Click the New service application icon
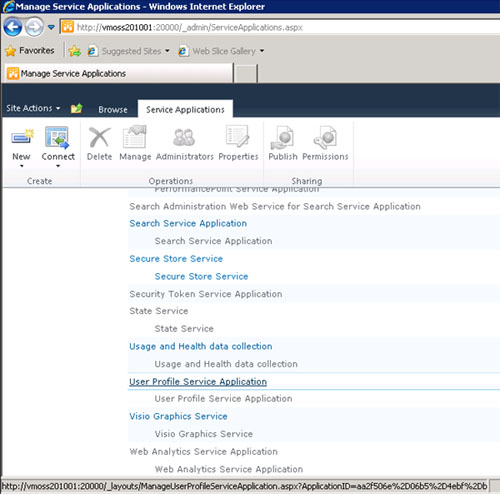Image resolution: width=500 pixels, height=494 pixels. coord(22,137)
